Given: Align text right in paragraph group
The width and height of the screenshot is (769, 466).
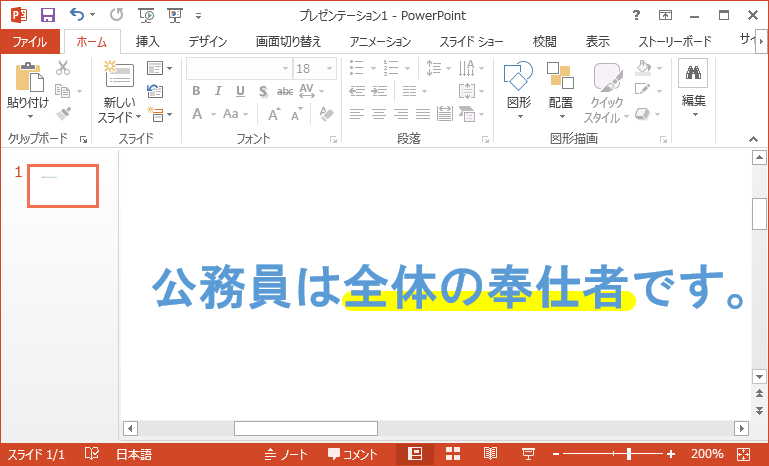Looking at the screenshot, I should coord(401,114).
